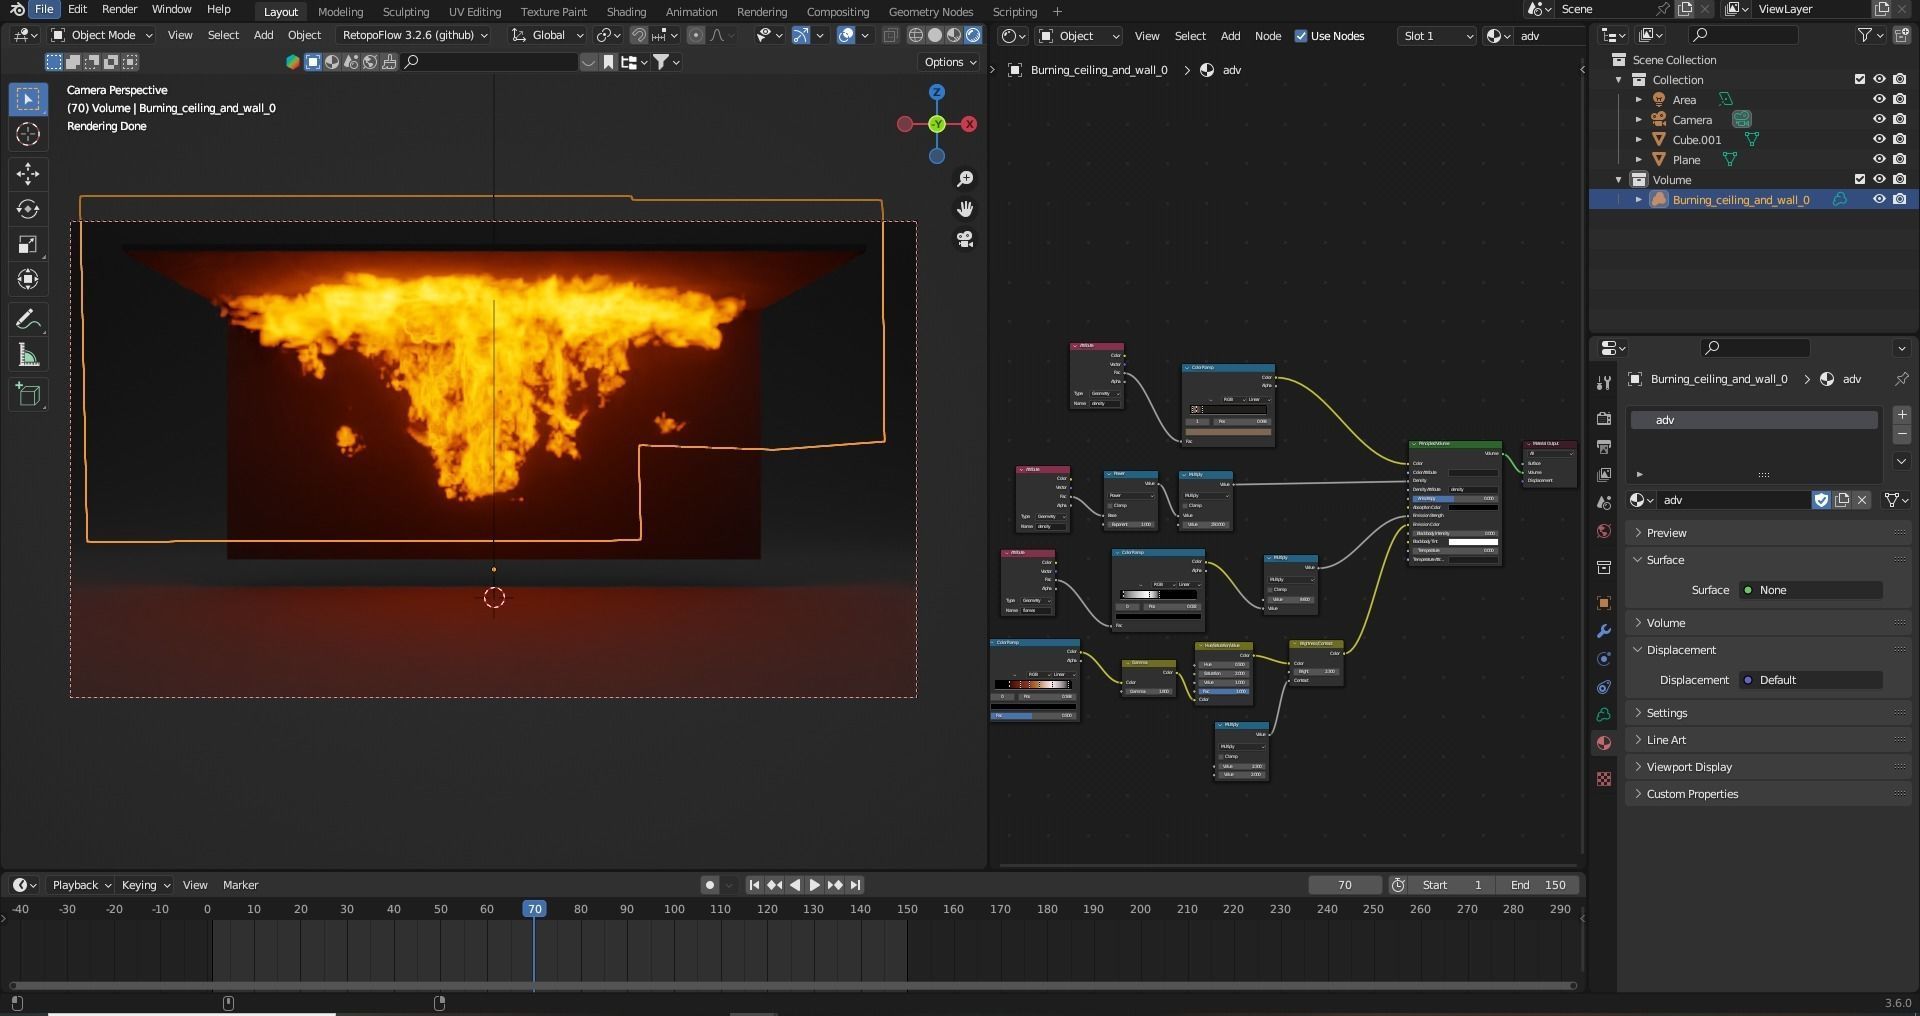Toggle the Use Nodes checkbox
This screenshot has height=1016, width=1920.
pos(1301,36)
